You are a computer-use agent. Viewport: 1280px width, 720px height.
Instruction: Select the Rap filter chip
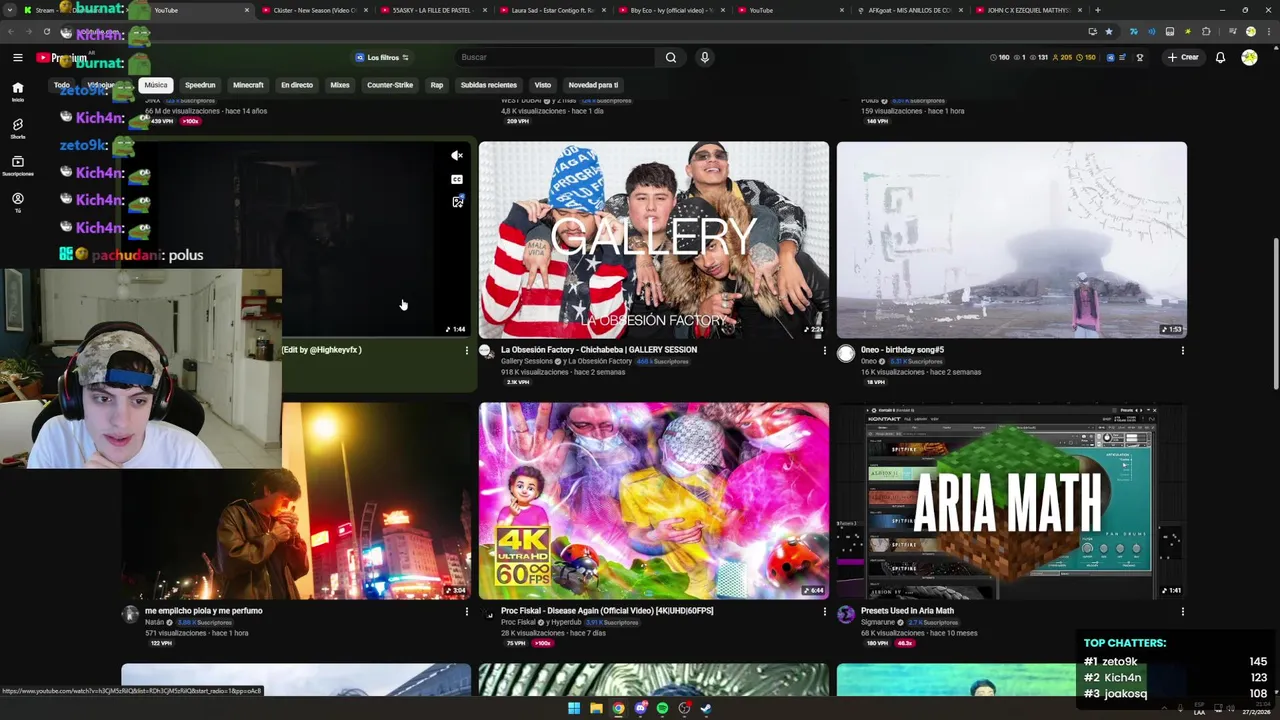[437, 85]
